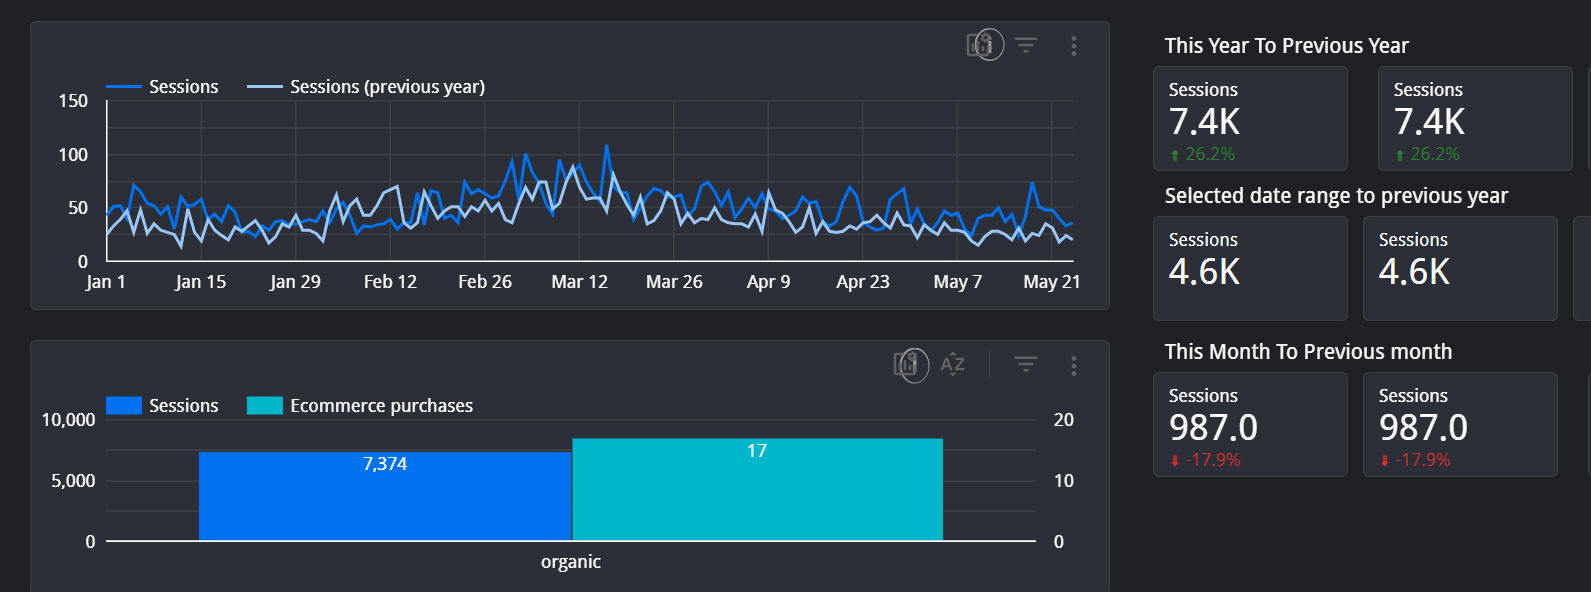This screenshot has width=1591, height=592.
Task: Open the bar chart's three-dot options menu
Action: tap(1074, 365)
